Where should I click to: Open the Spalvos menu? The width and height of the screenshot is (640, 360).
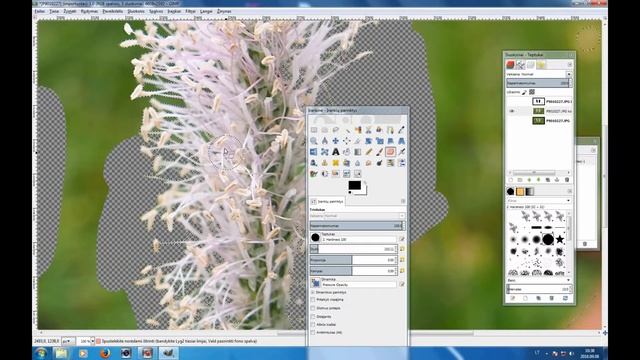(x=156, y=11)
